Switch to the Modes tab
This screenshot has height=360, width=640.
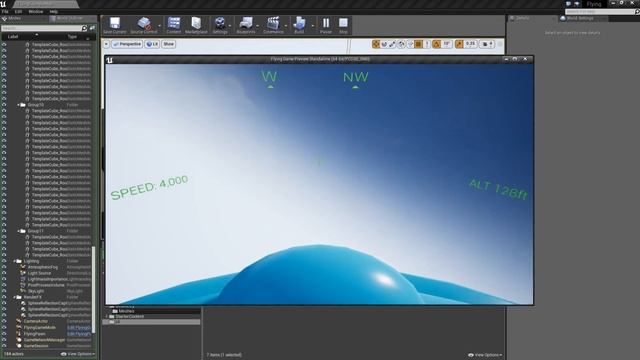14,18
